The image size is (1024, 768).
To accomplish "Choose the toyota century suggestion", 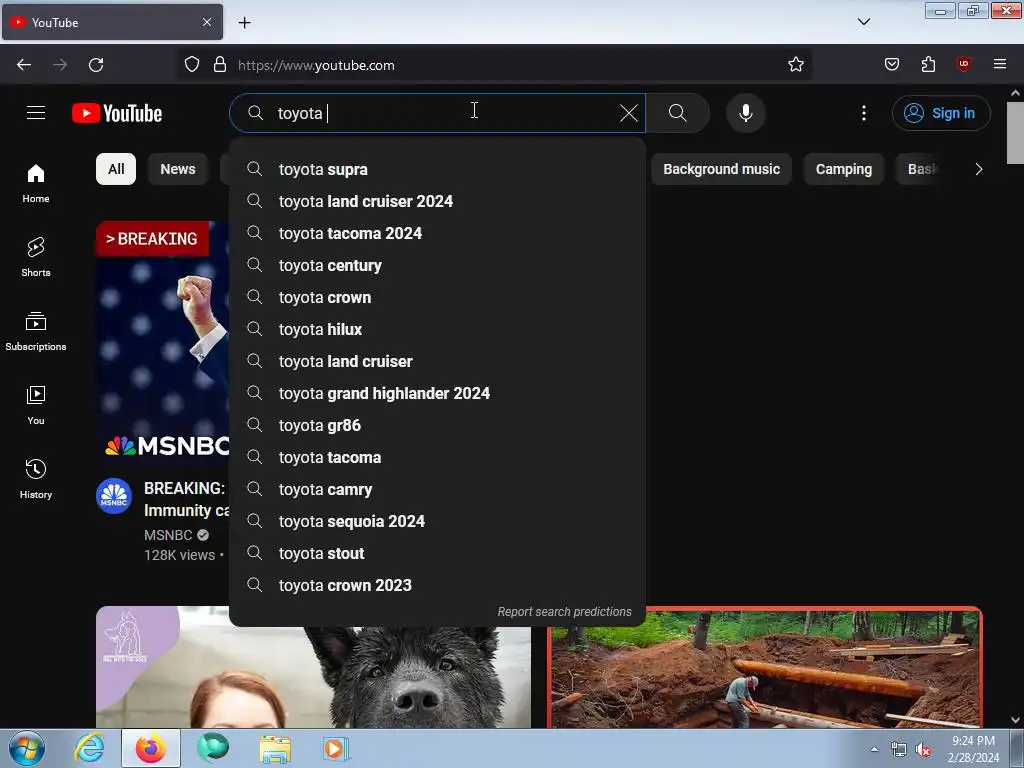I will point(438,265).
